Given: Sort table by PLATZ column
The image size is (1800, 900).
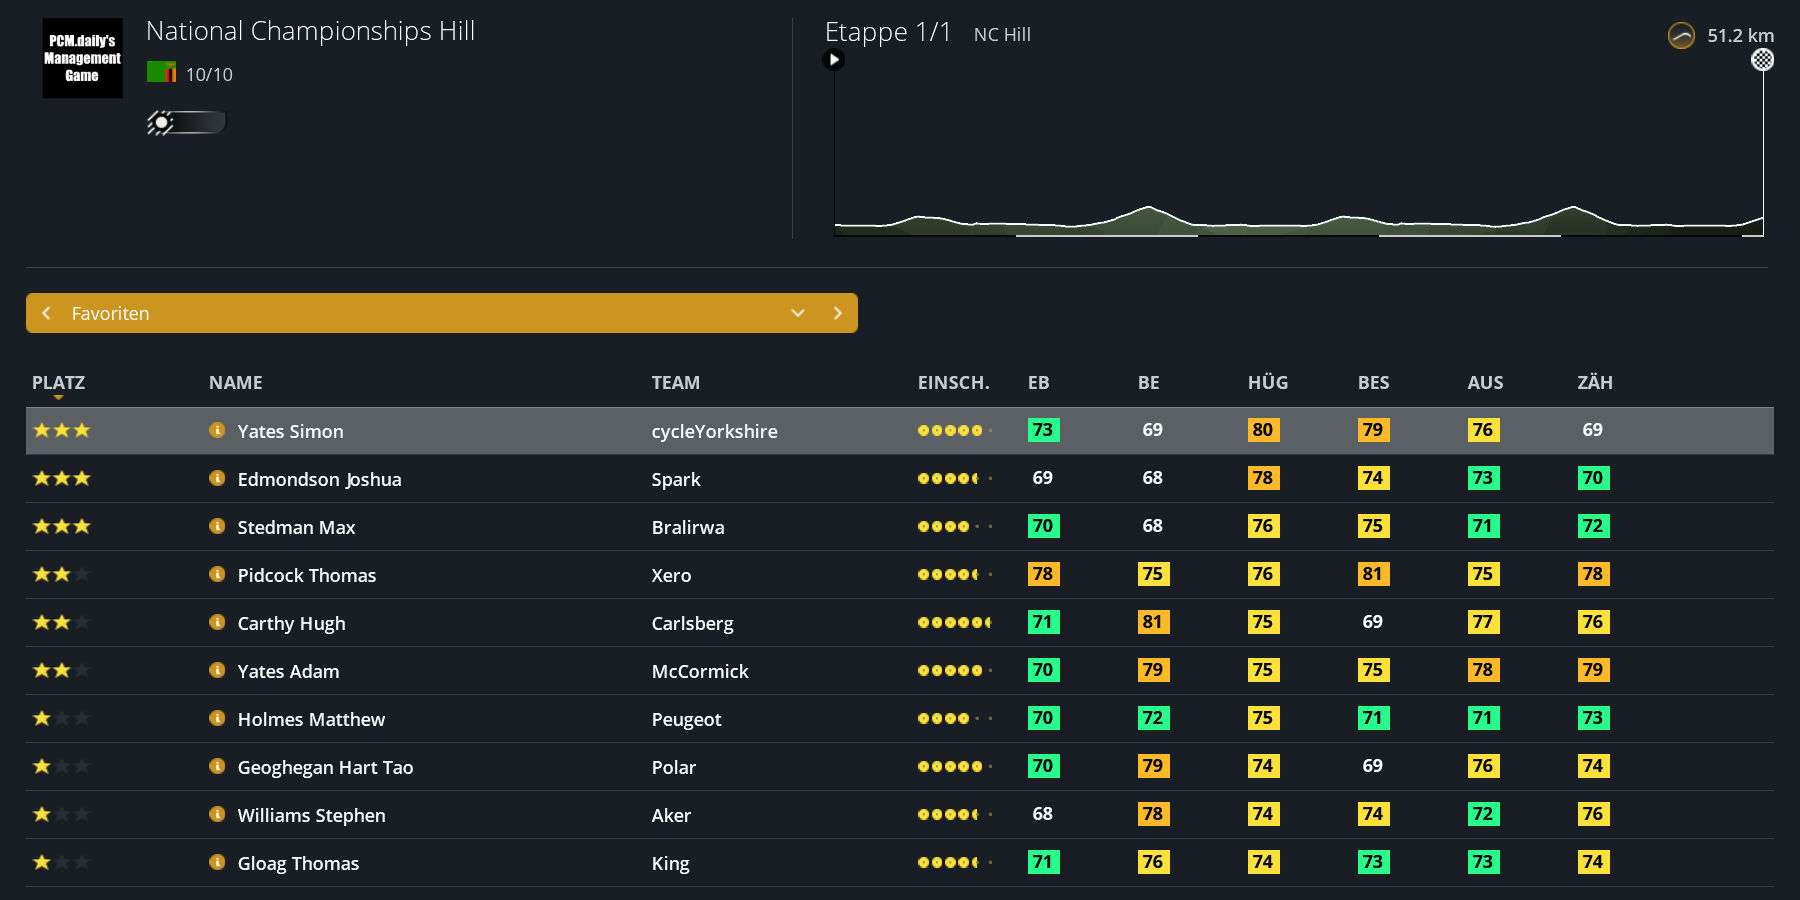Looking at the screenshot, I should click(58, 383).
